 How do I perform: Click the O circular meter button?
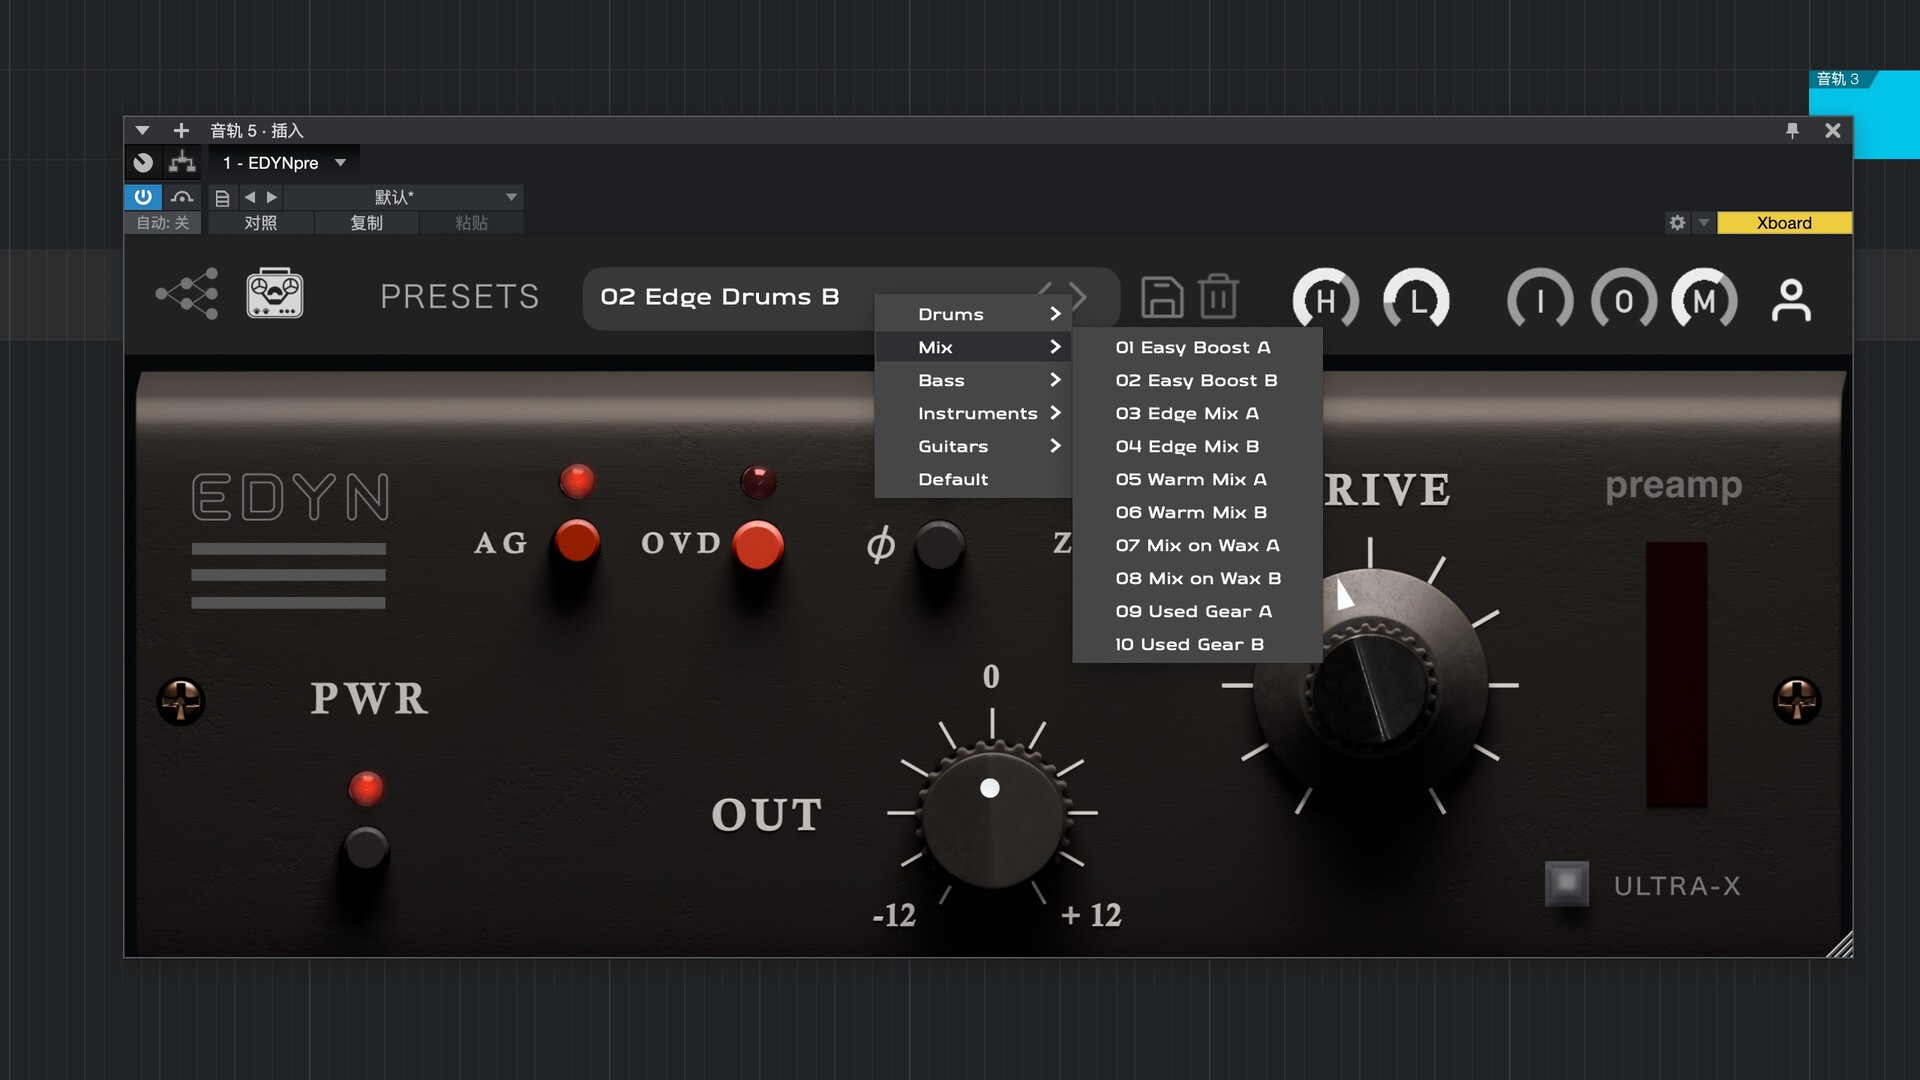pos(1623,300)
